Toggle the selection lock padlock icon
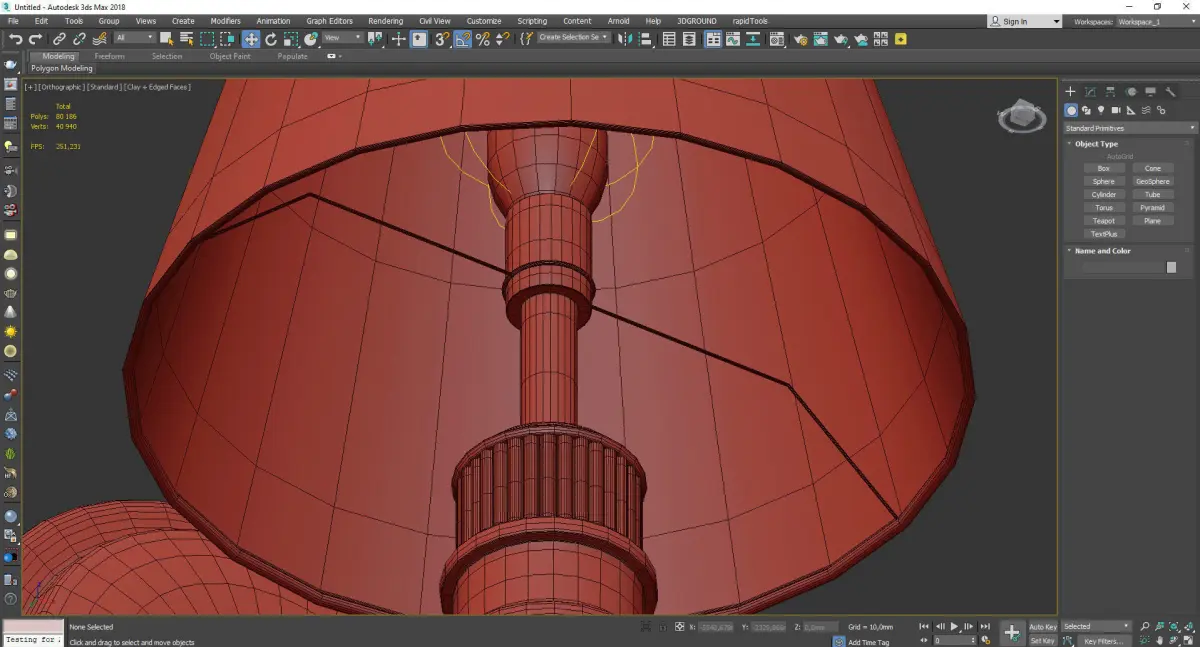Image resolution: width=1200 pixels, height=647 pixels. 663,627
